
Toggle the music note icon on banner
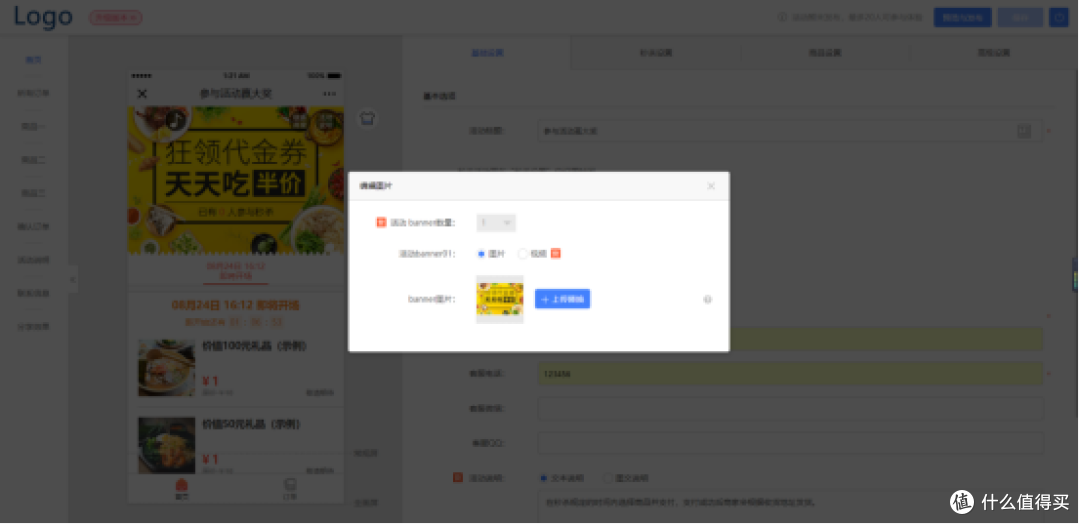tap(176, 121)
